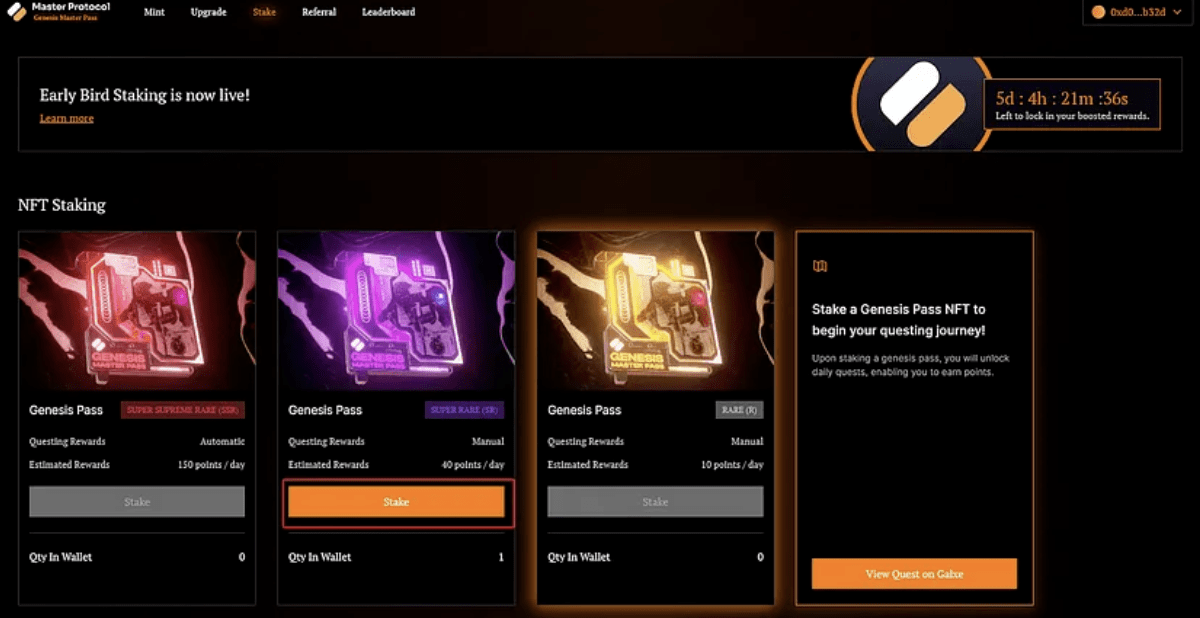Screen dimensions: 1200x618
Task: Open the Mint tab
Action: click(154, 12)
